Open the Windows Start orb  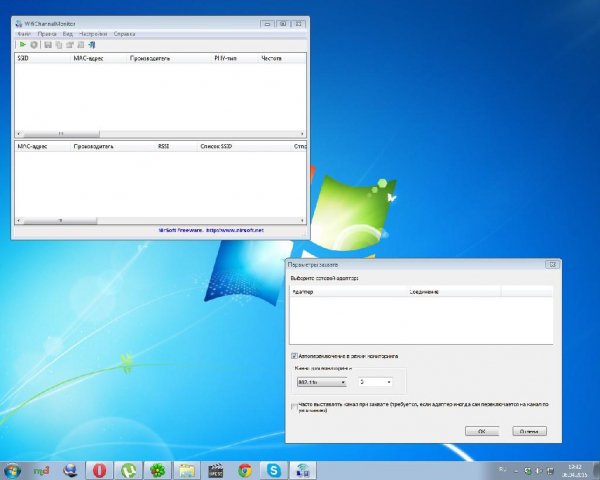[x=12, y=470]
